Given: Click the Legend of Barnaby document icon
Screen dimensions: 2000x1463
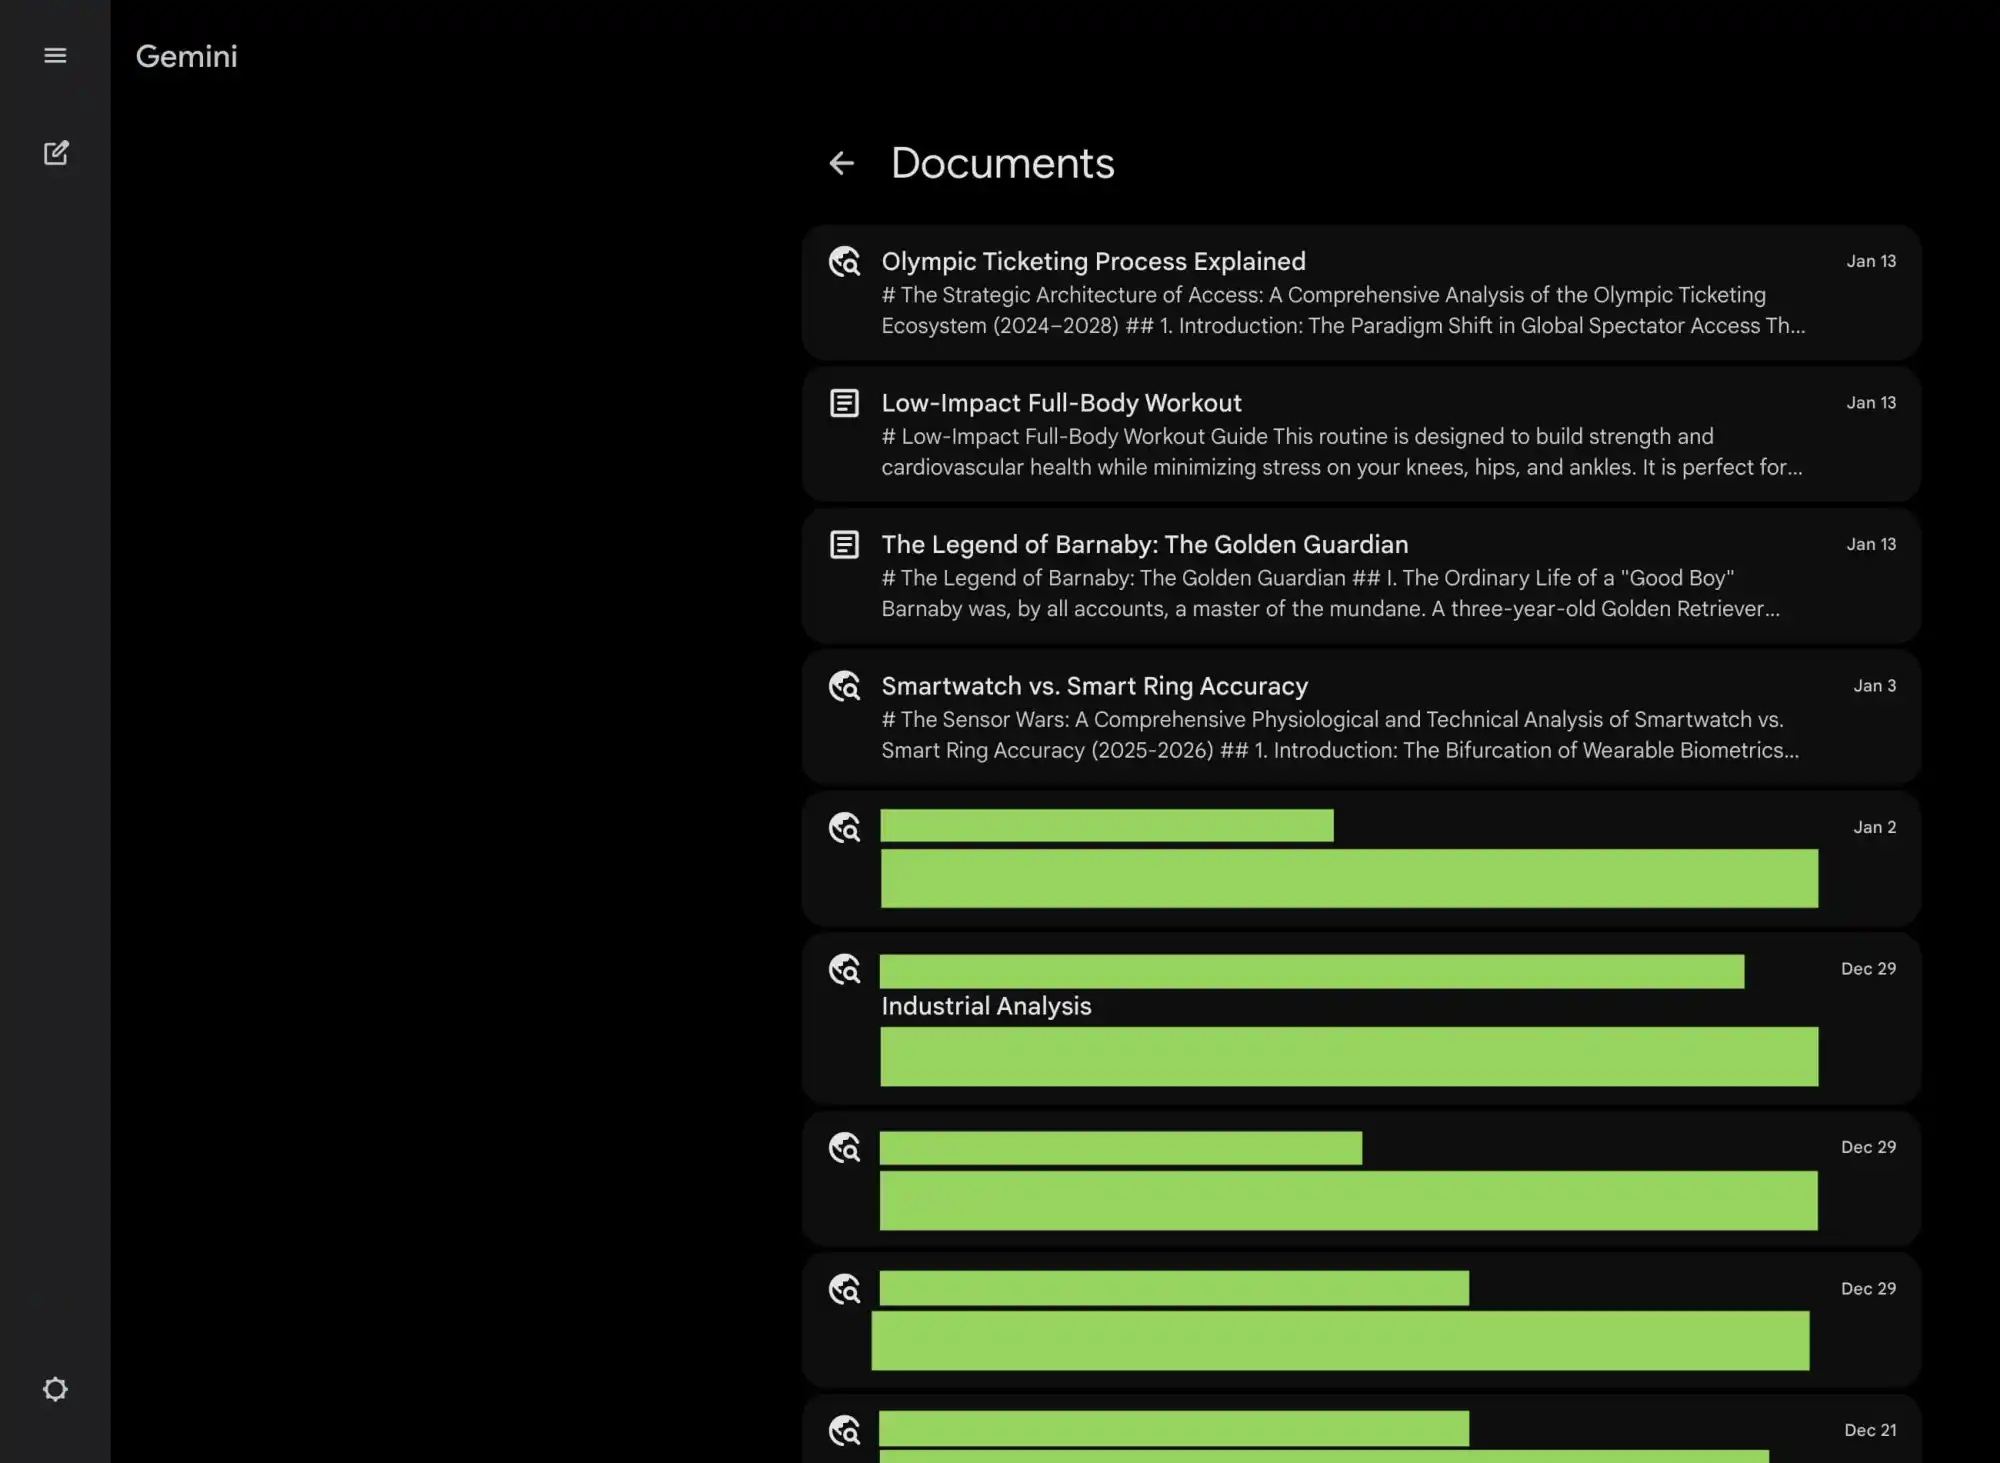Looking at the screenshot, I should click(x=845, y=545).
